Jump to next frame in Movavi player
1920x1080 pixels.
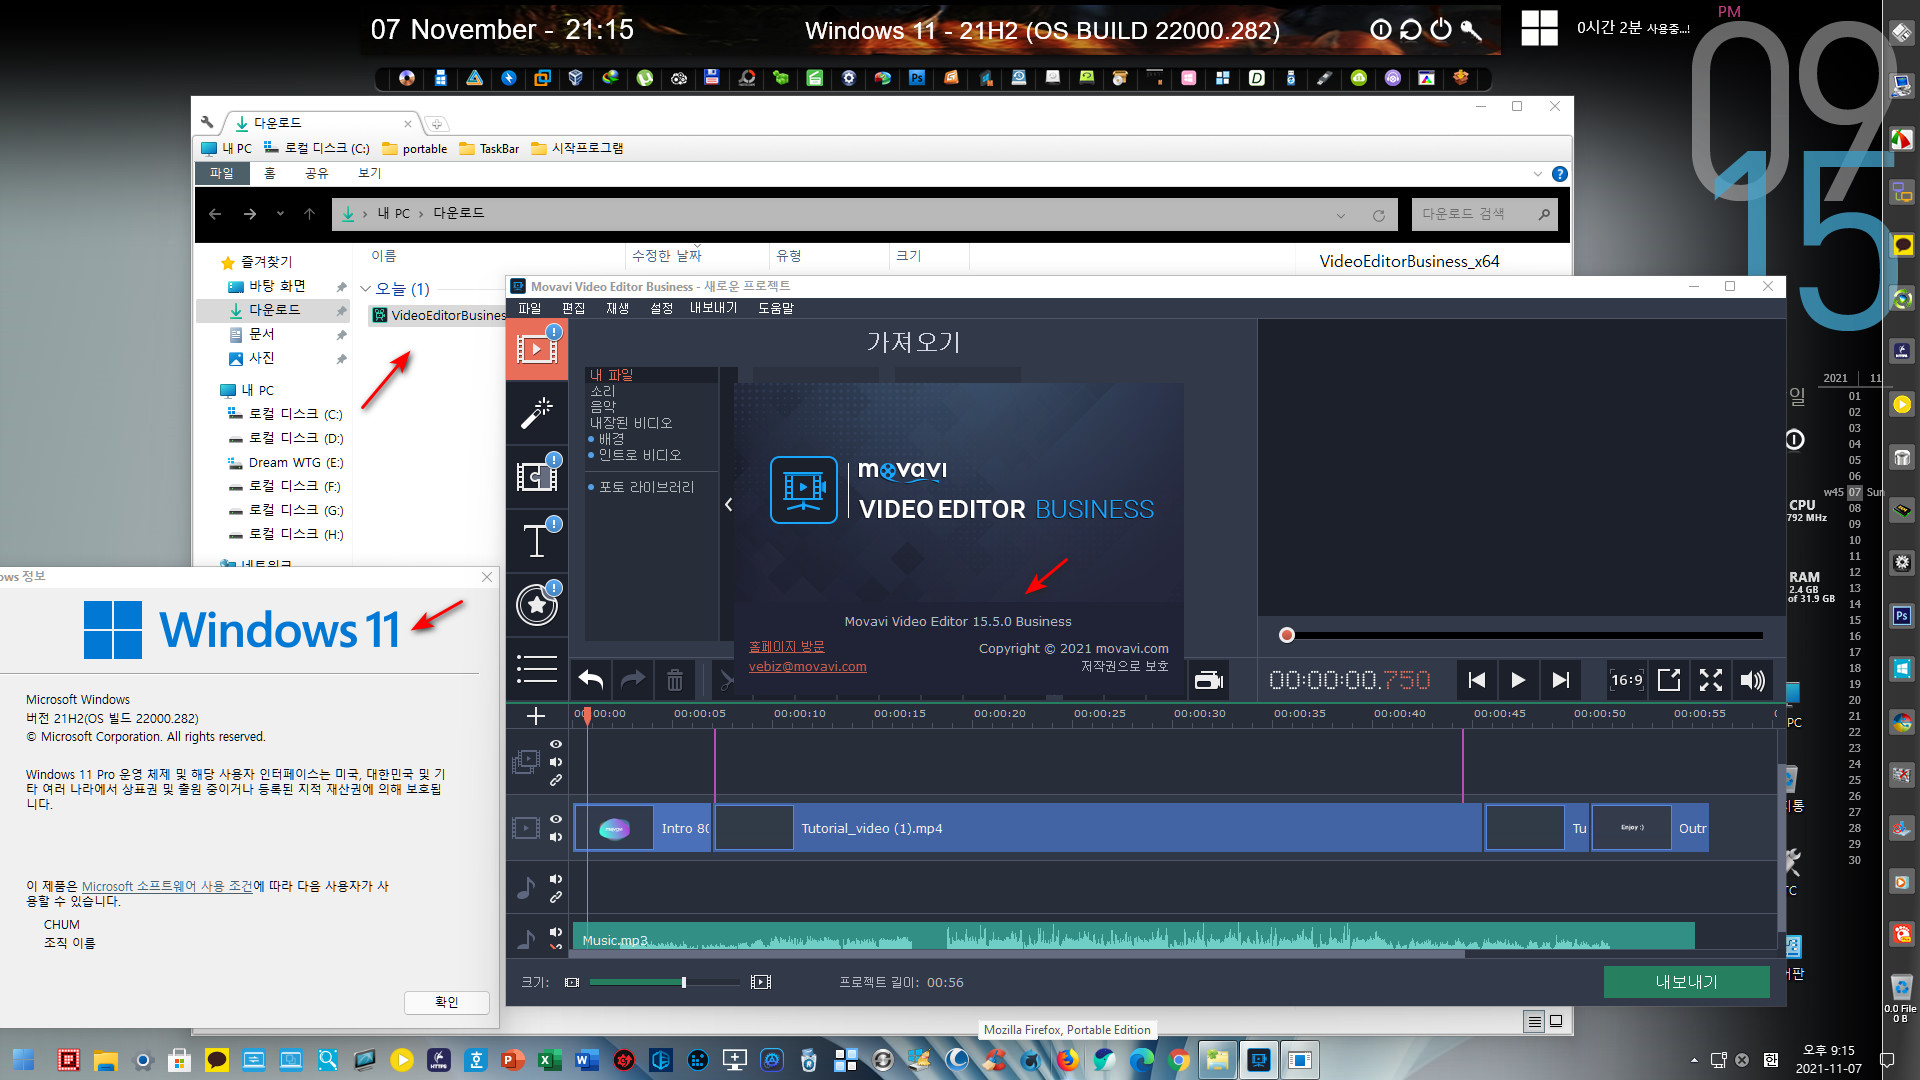click(1560, 680)
